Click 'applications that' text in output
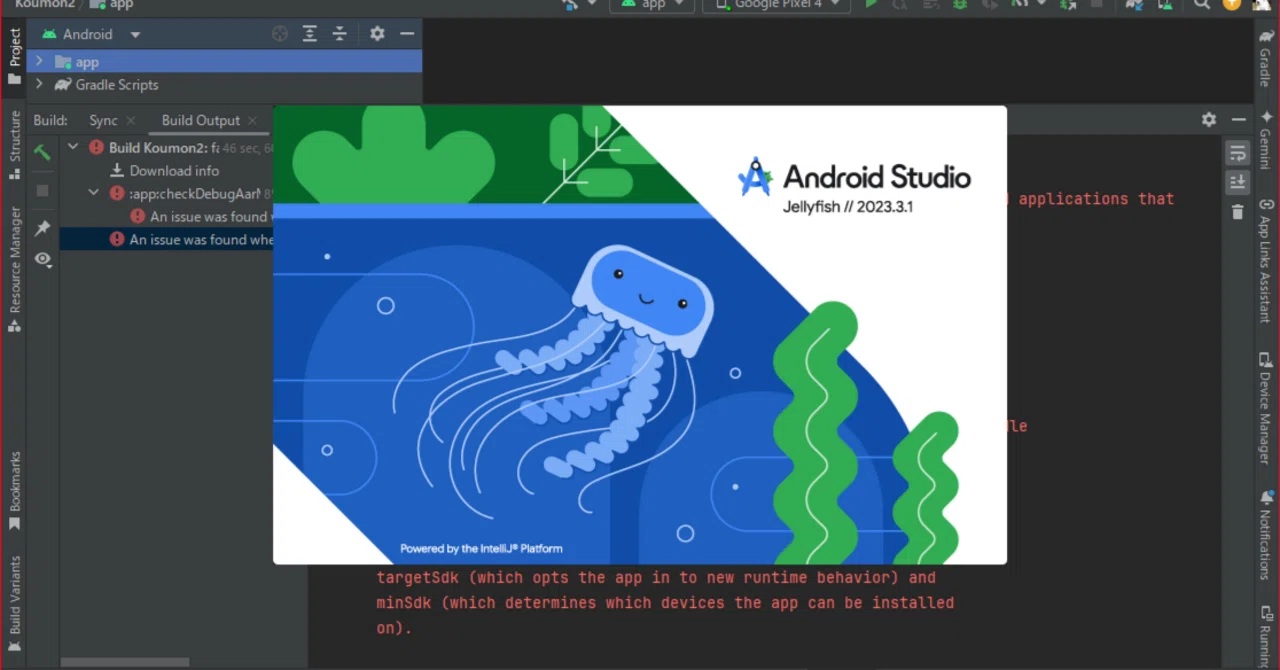 click(x=1096, y=198)
